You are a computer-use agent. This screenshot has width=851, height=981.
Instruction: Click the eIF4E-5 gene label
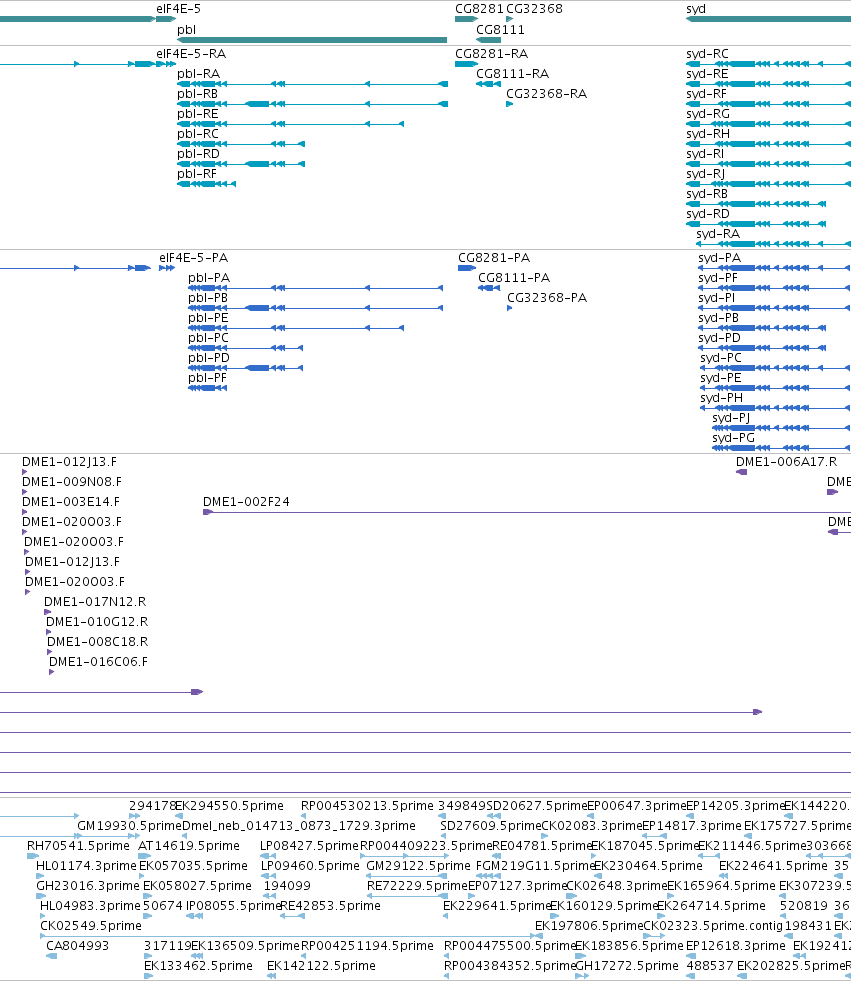click(178, 9)
